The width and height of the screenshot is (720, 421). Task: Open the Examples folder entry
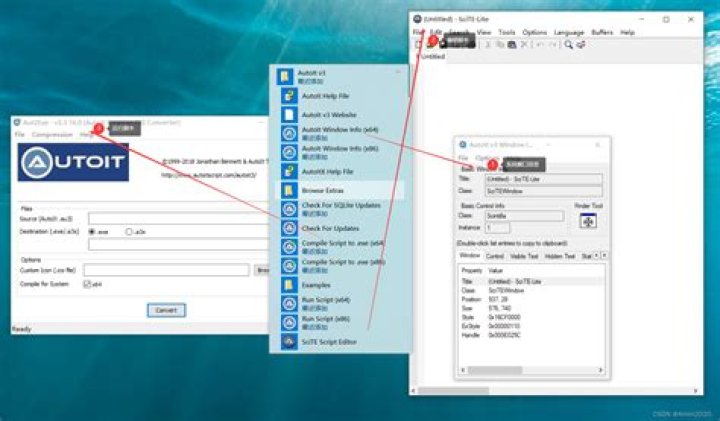[x=316, y=285]
